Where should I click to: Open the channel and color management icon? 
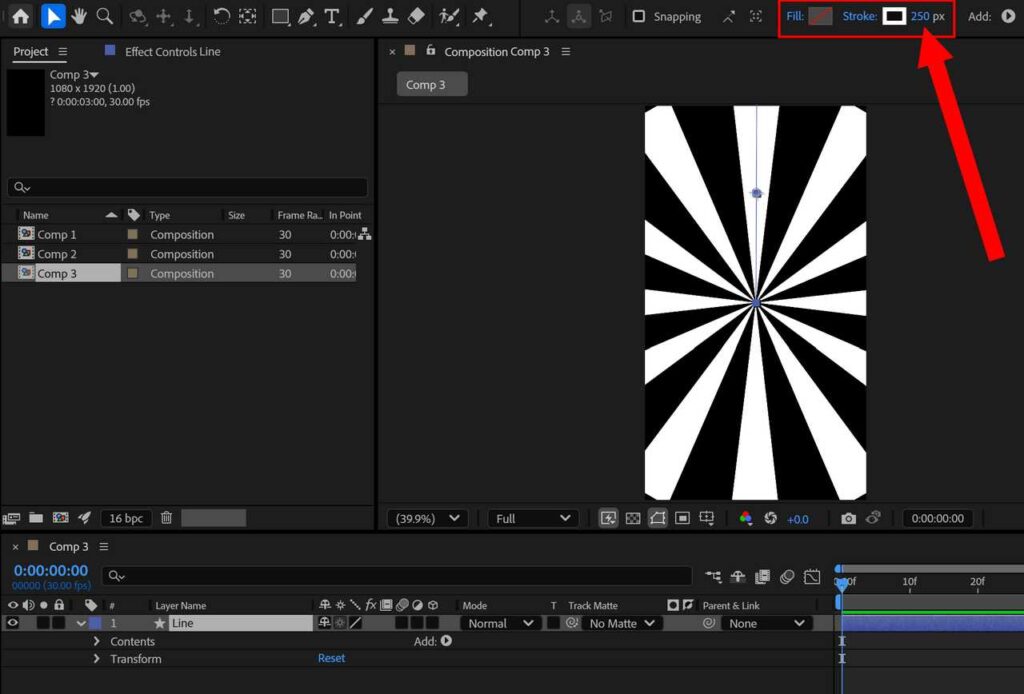745,518
